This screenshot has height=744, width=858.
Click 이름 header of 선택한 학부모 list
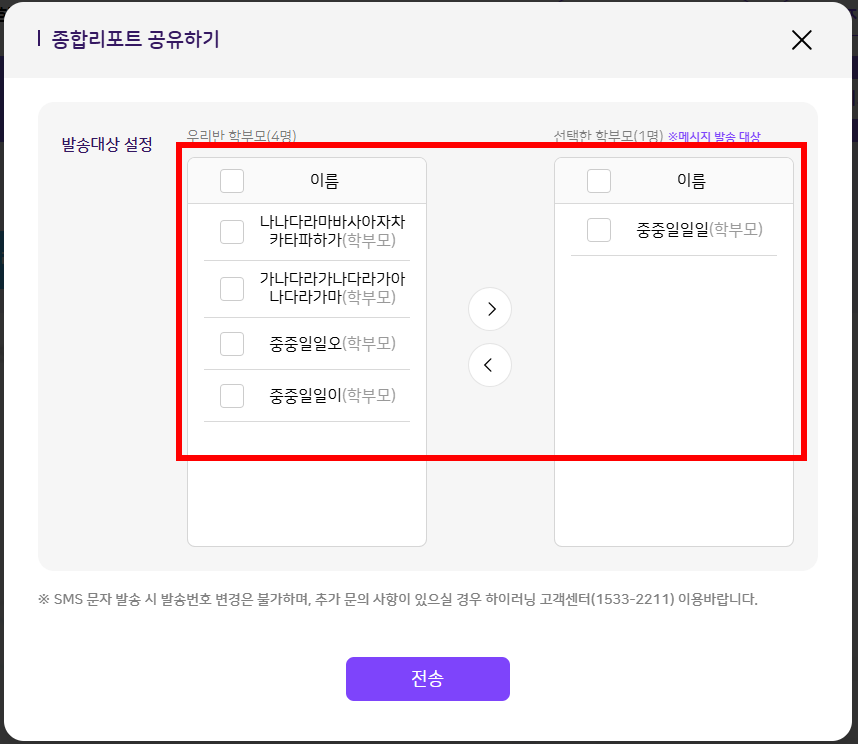[691, 181]
